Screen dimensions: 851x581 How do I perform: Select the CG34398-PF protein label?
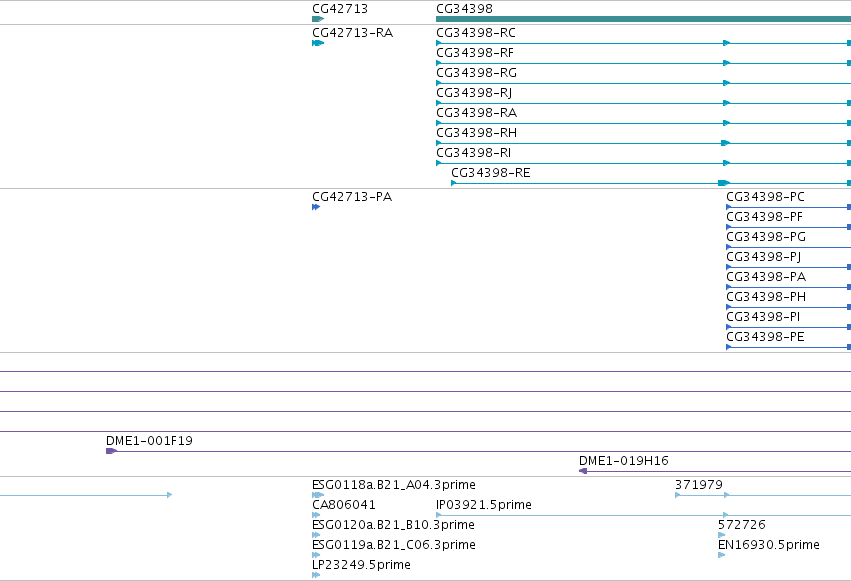pyautogui.click(x=764, y=216)
